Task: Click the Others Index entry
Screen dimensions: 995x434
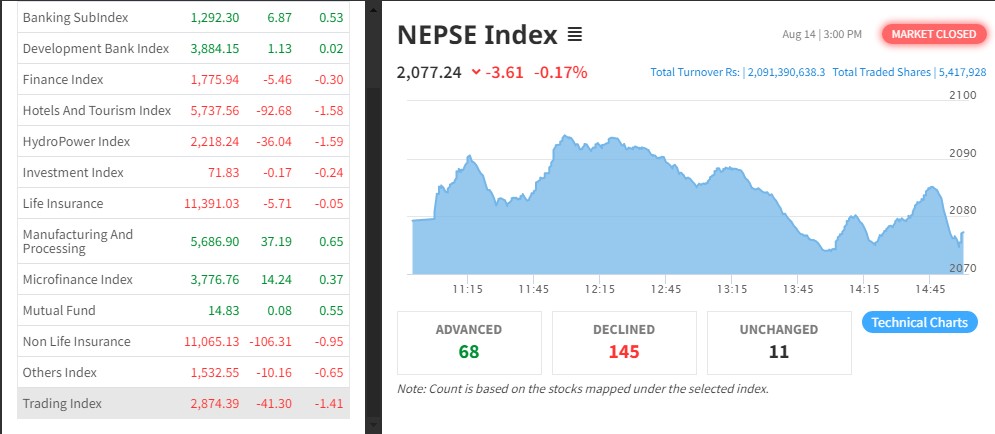Action: point(60,373)
